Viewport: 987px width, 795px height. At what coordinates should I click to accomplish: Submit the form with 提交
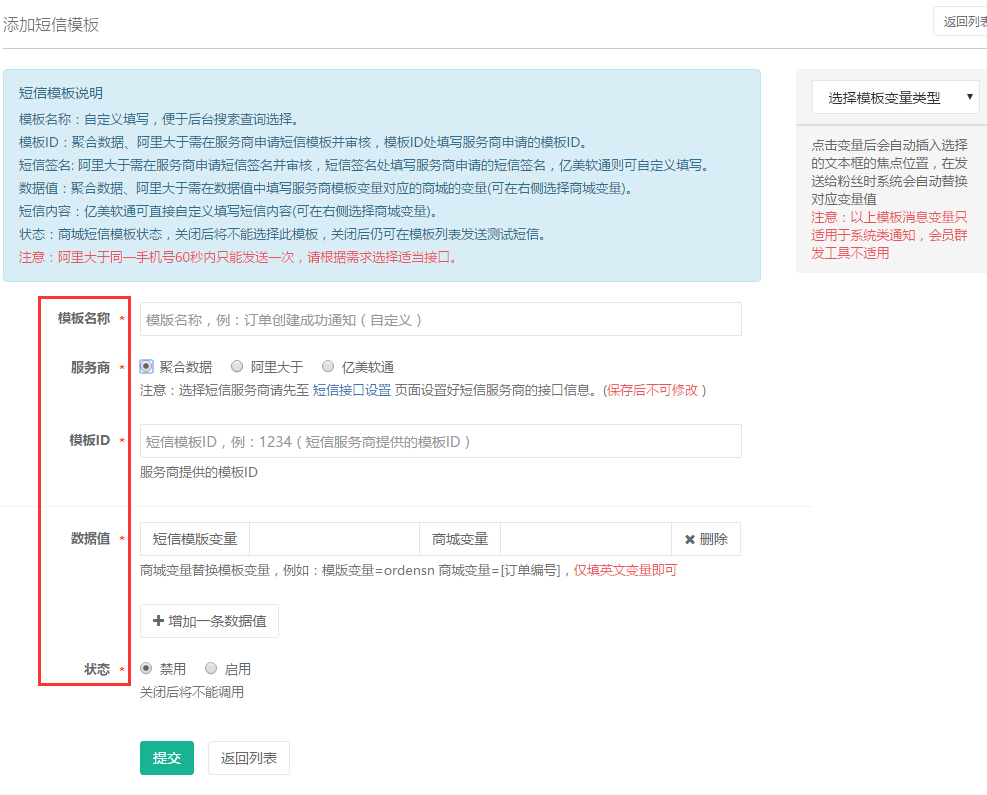(x=166, y=758)
